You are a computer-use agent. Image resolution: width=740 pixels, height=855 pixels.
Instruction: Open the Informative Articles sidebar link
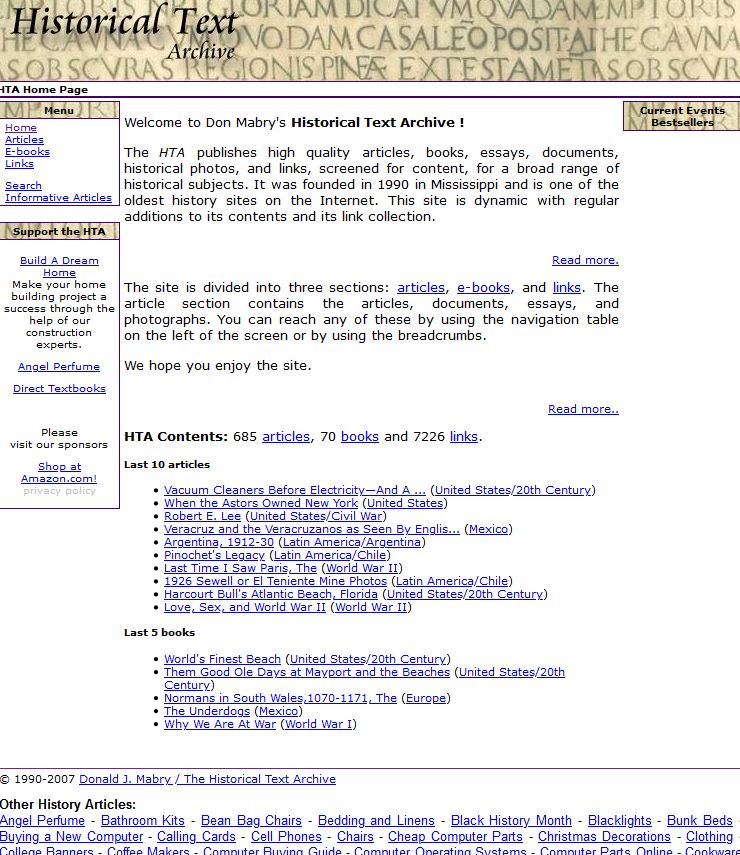(x=58, y=198)
